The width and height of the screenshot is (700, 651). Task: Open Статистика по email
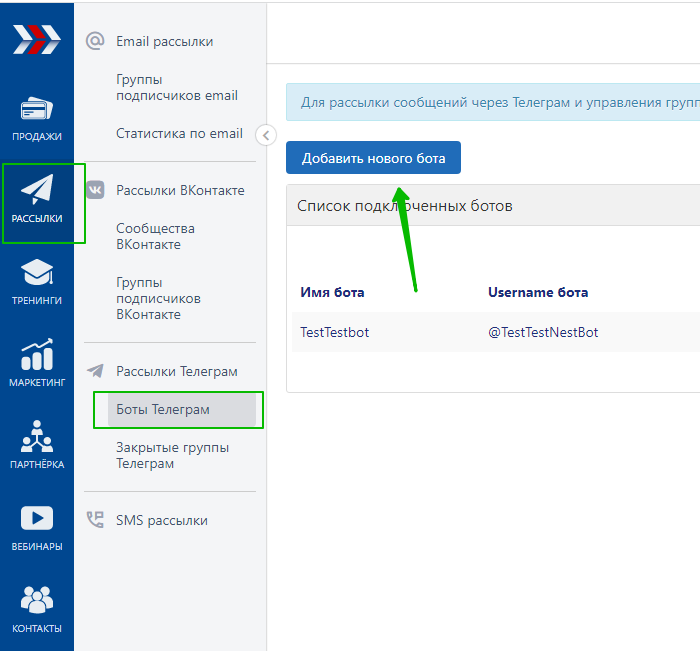click(179, 133)
